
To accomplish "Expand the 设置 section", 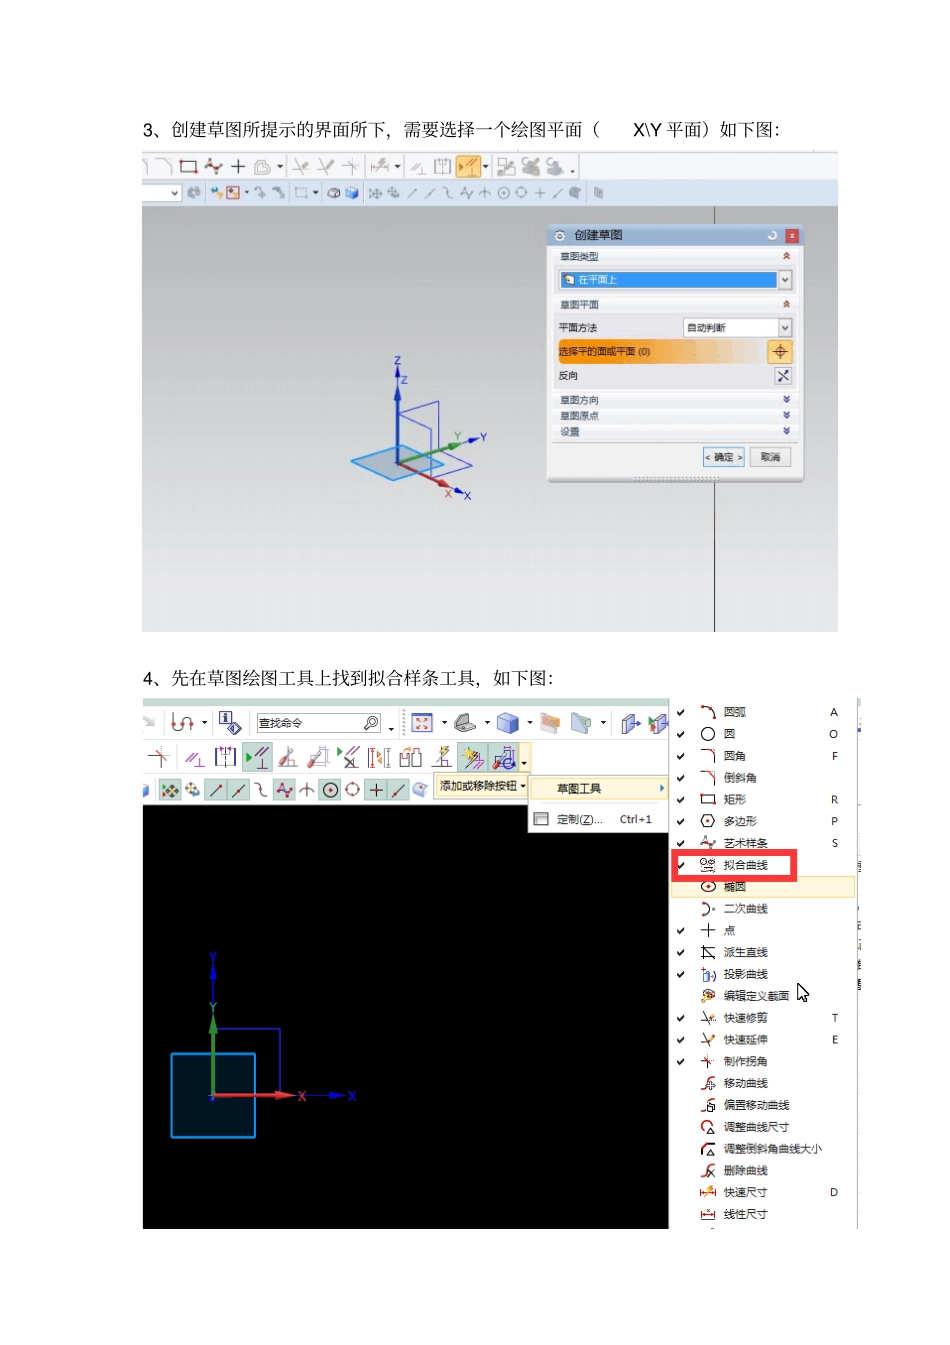I will (786, 431).
